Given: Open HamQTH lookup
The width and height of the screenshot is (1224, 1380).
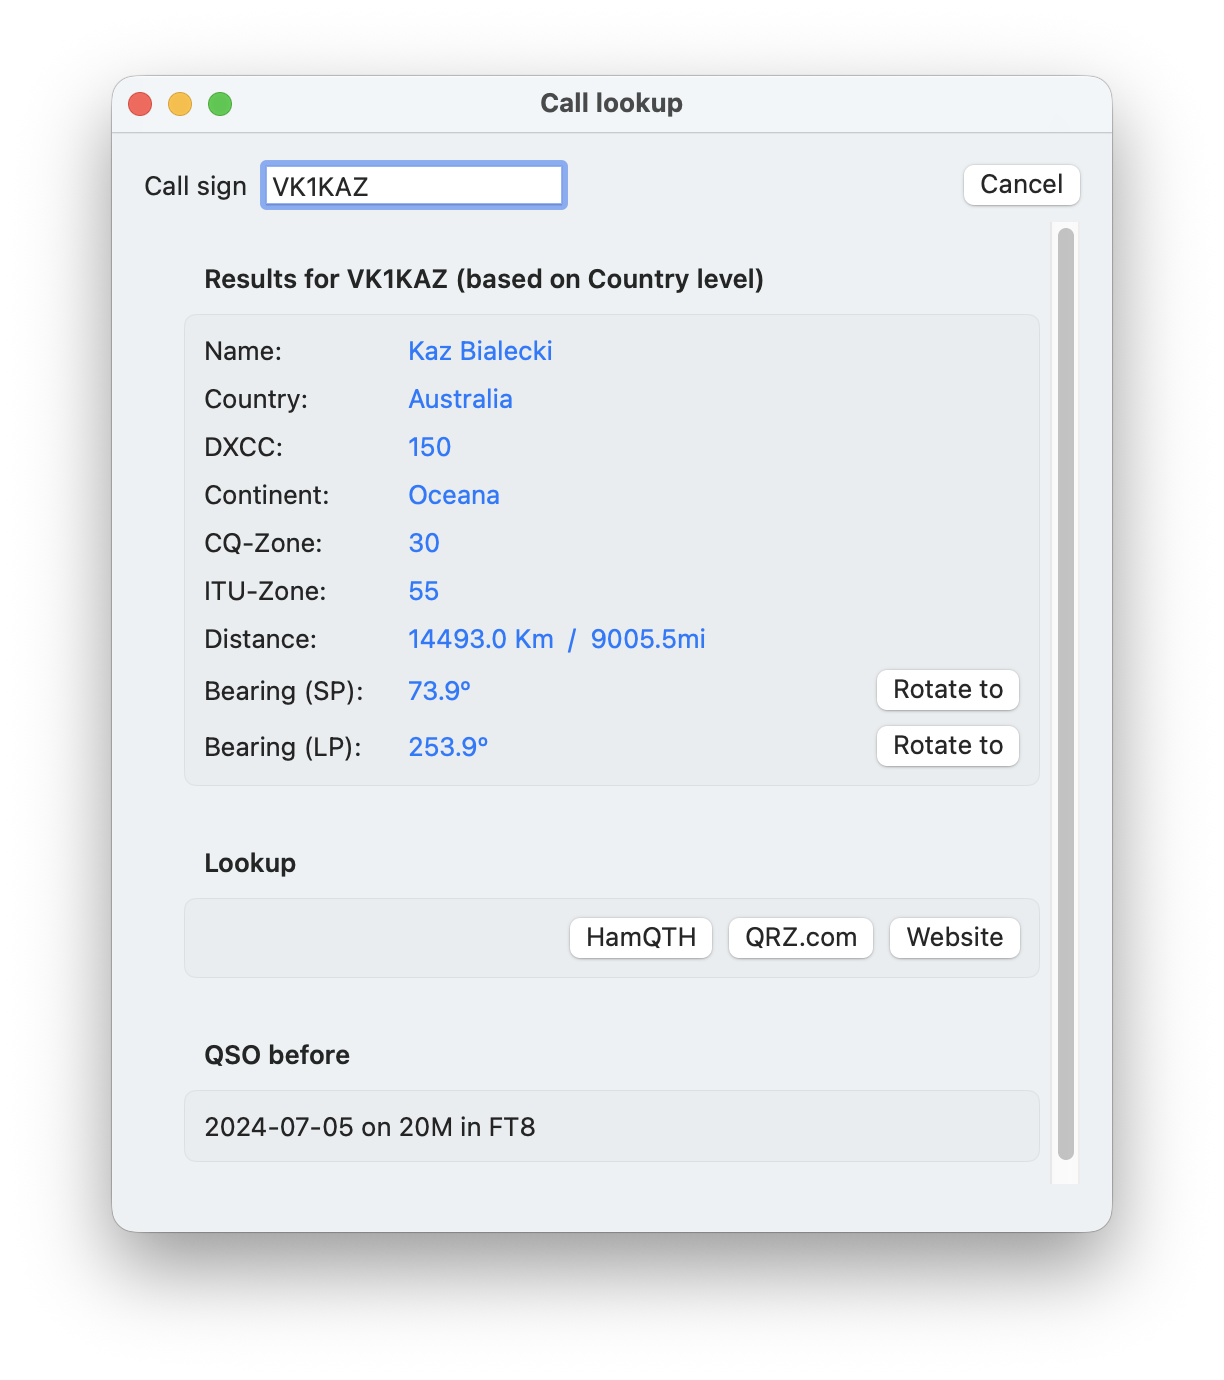Looking at the screenshot, I should pyautogui.click(x=641, y=938).
